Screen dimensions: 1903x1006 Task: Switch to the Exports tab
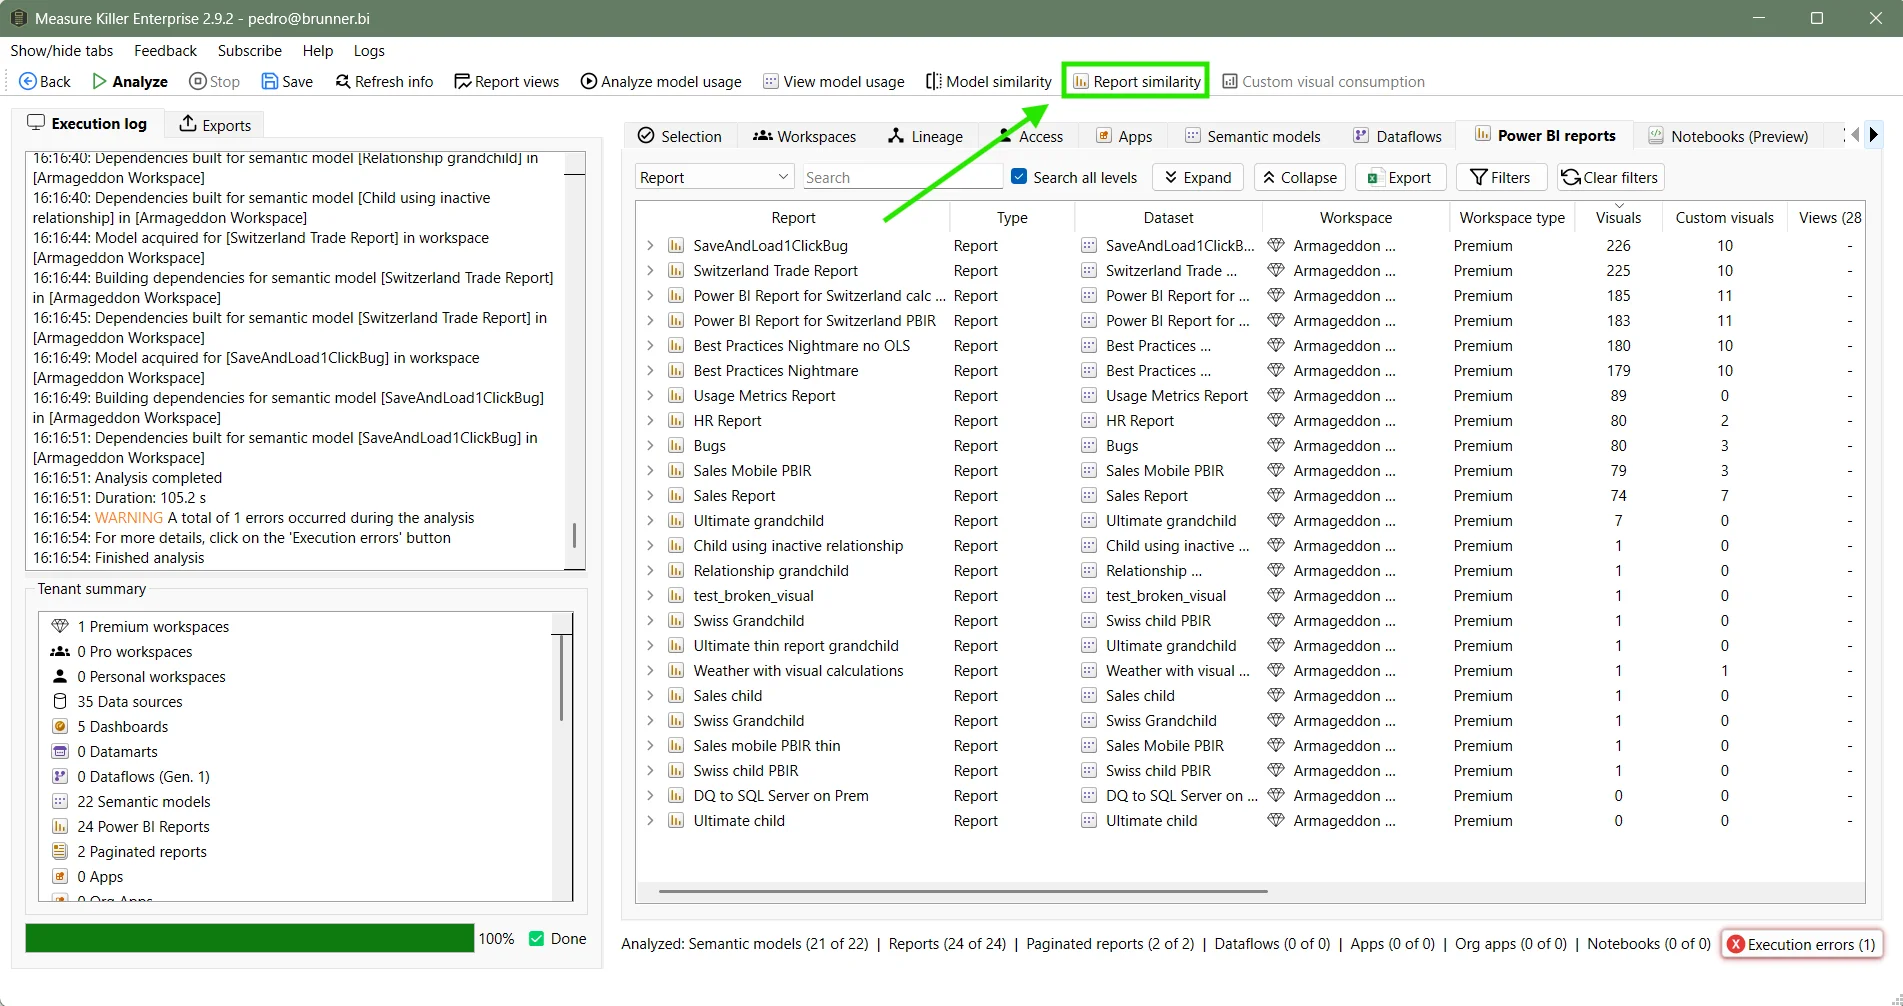click(x=215, y=125)
